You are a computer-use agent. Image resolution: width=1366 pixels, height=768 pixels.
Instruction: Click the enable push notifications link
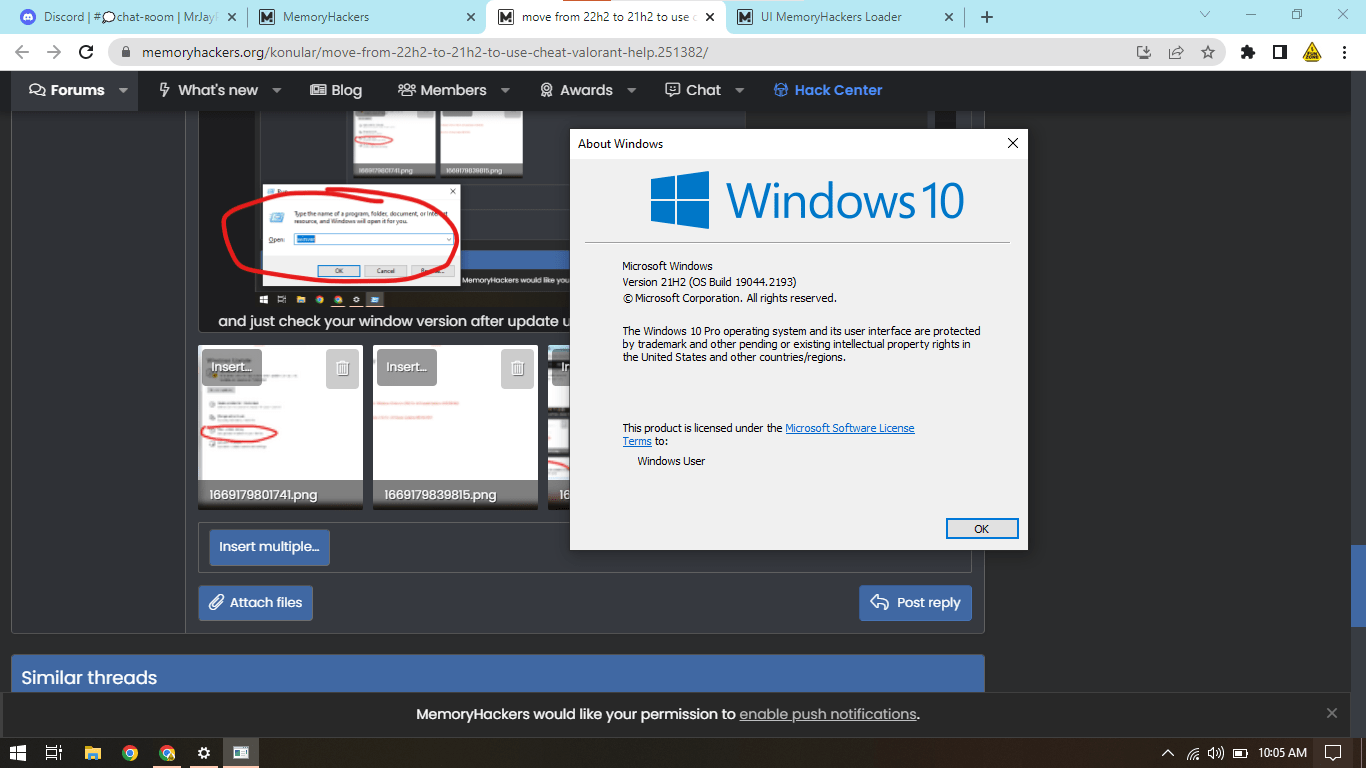pyautogui.click(x=828, y=714)
